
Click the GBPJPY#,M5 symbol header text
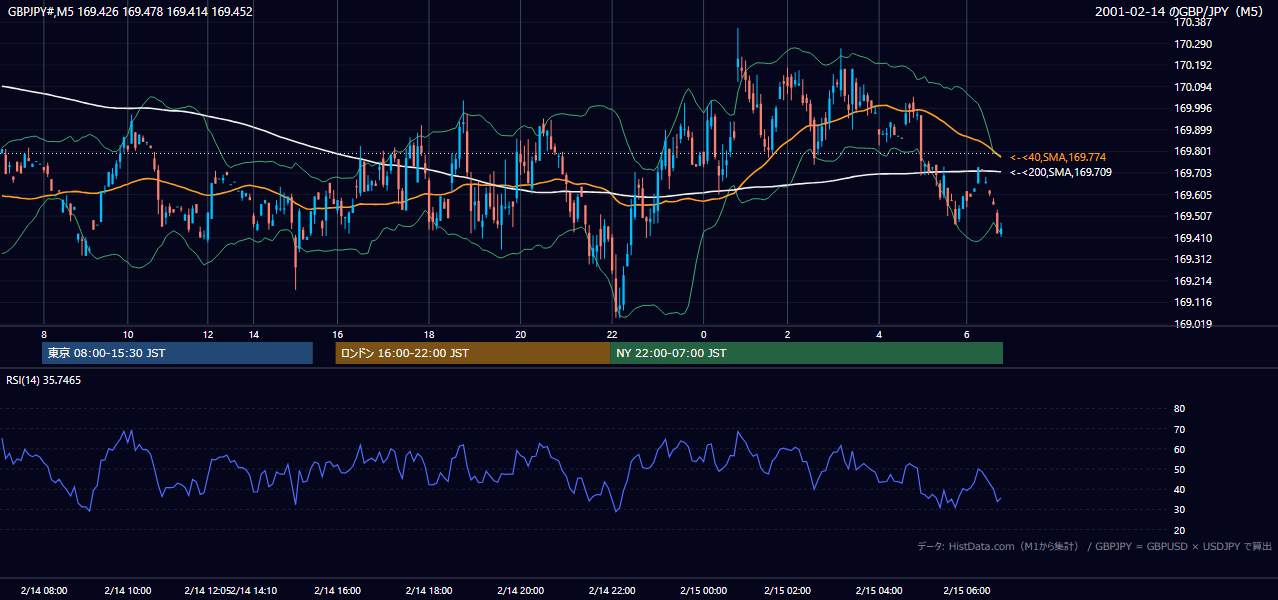click(130, 12)
